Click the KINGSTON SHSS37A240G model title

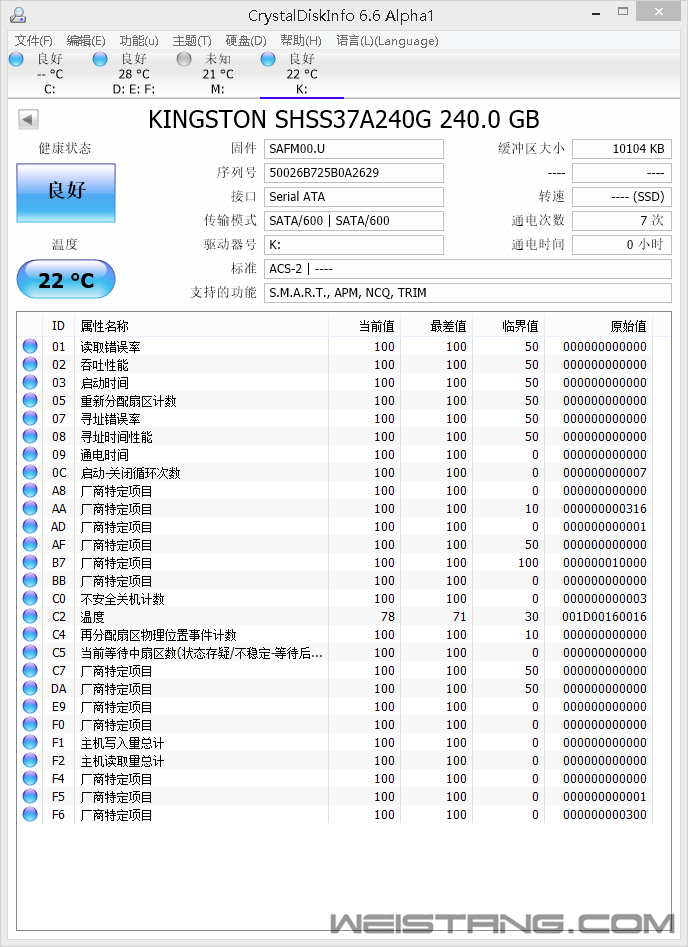(x=344, y=120)
